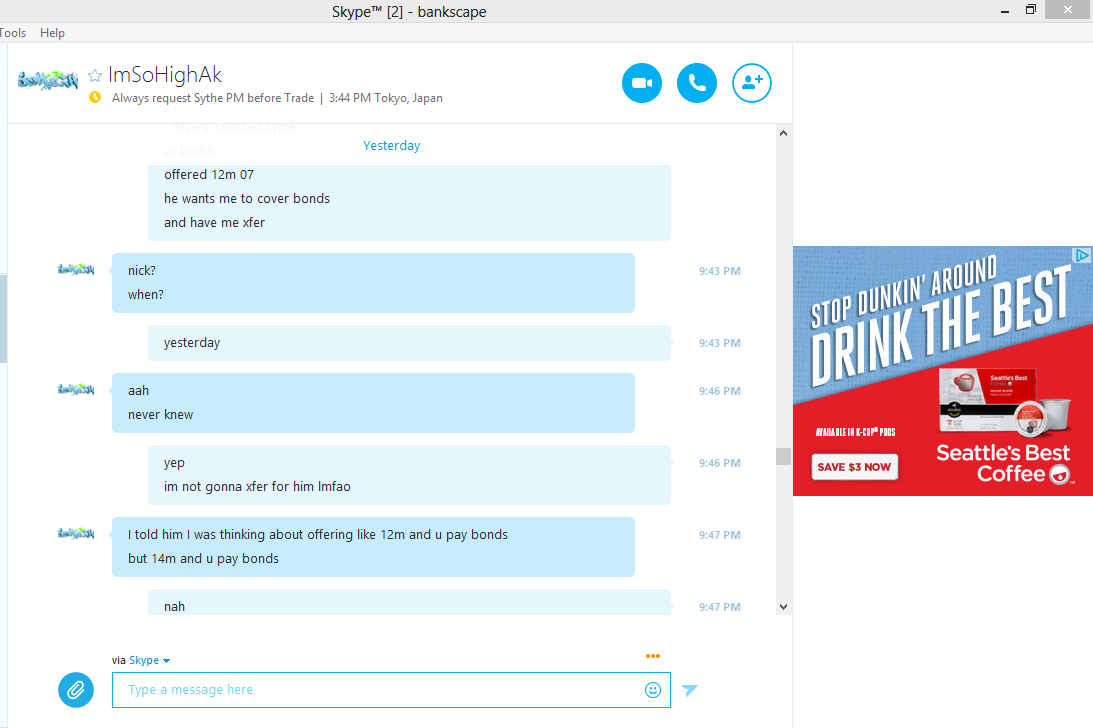
Task: Toggle the favorite star beside ImSoHighAk
Action: (x=95, y=75)
